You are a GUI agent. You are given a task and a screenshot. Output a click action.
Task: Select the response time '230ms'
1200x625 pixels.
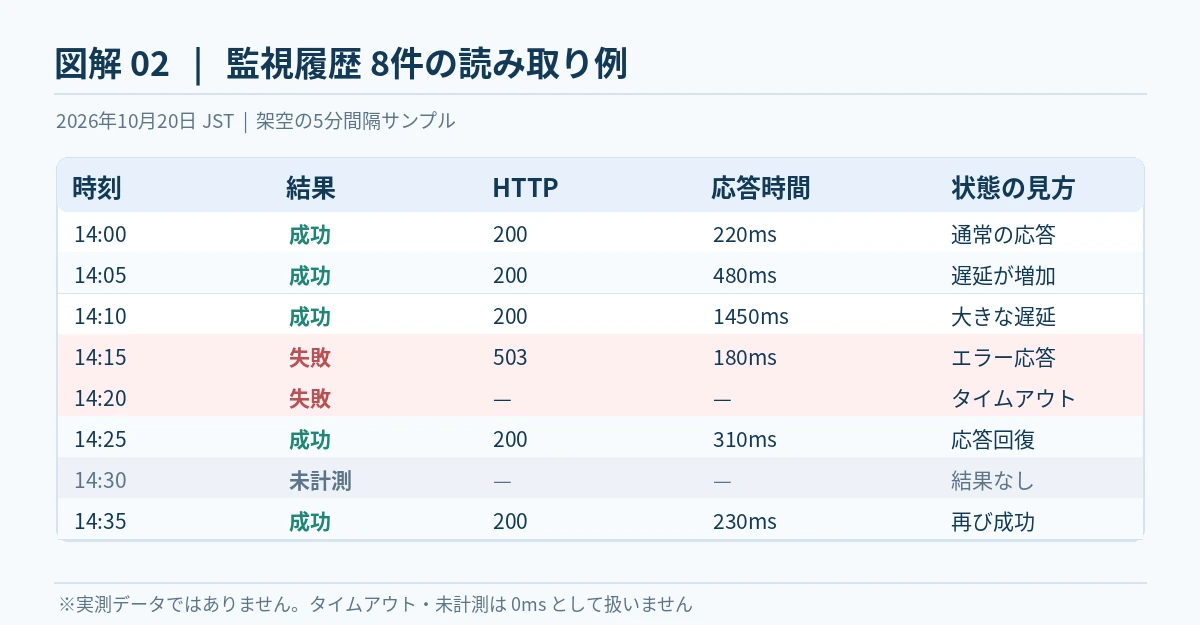tap(745, 522)
